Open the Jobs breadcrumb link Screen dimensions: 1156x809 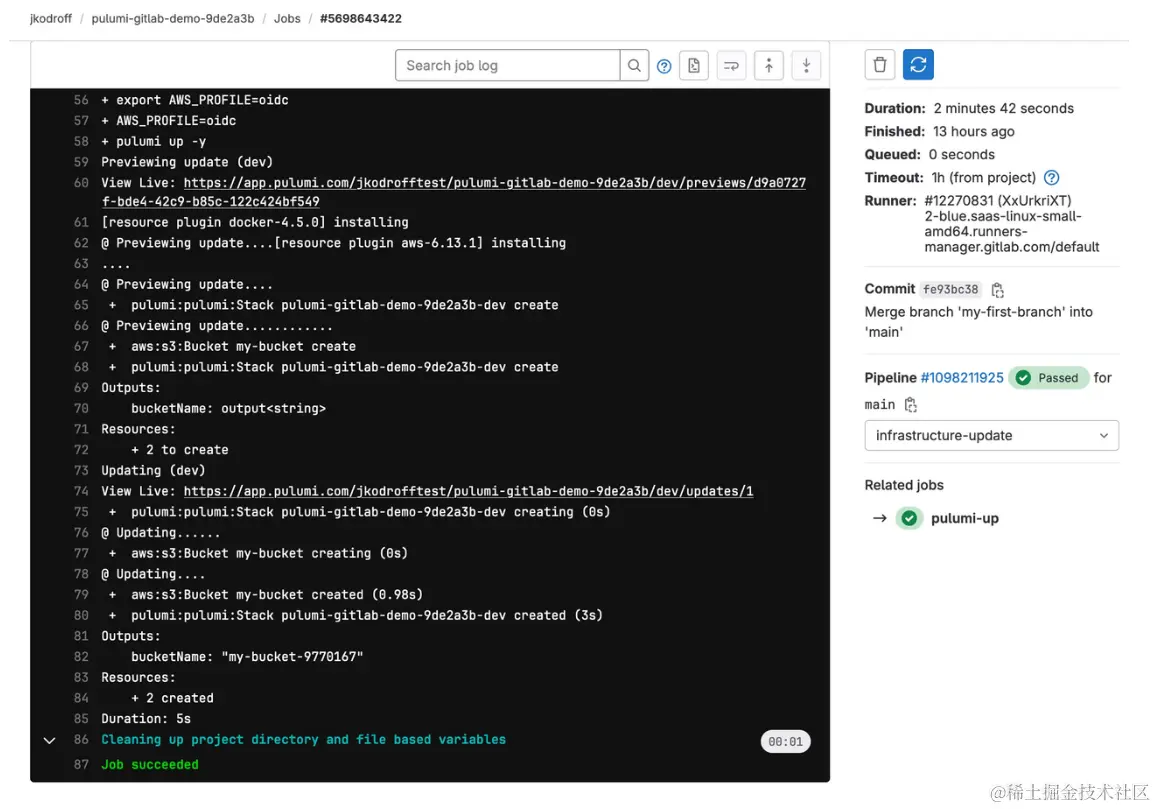287,18
